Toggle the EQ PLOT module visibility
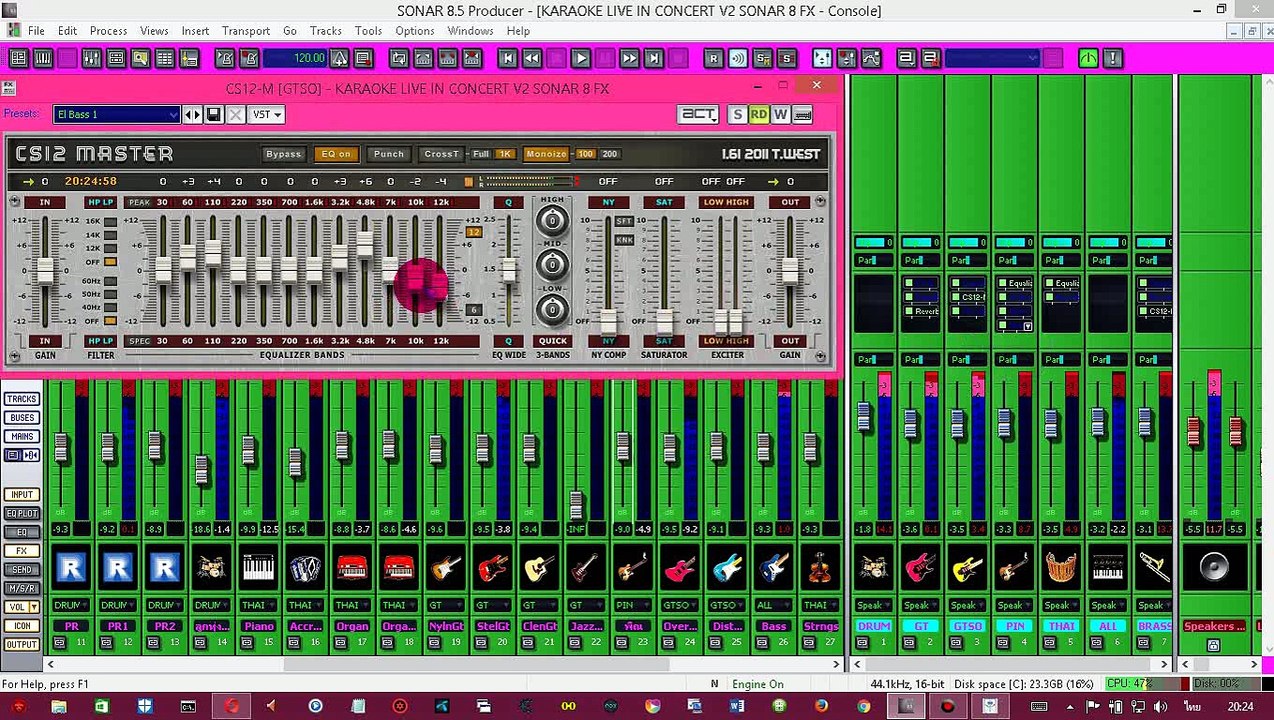This screenshot has width=1274, height=720. 22,513
